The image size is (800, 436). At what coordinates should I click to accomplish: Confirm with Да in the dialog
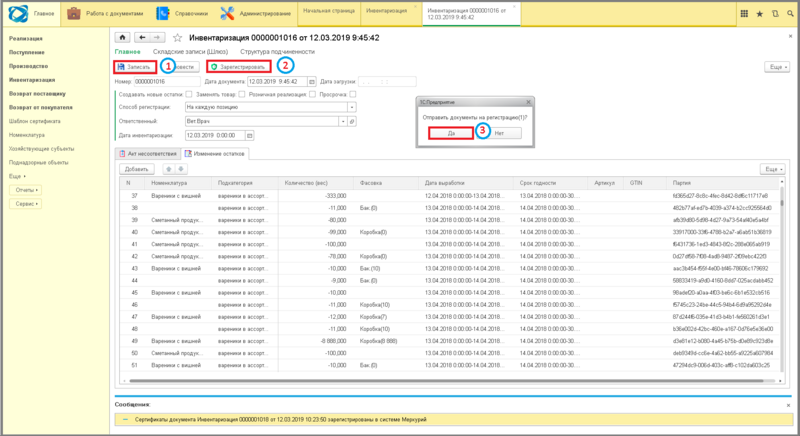click(451, 133)
